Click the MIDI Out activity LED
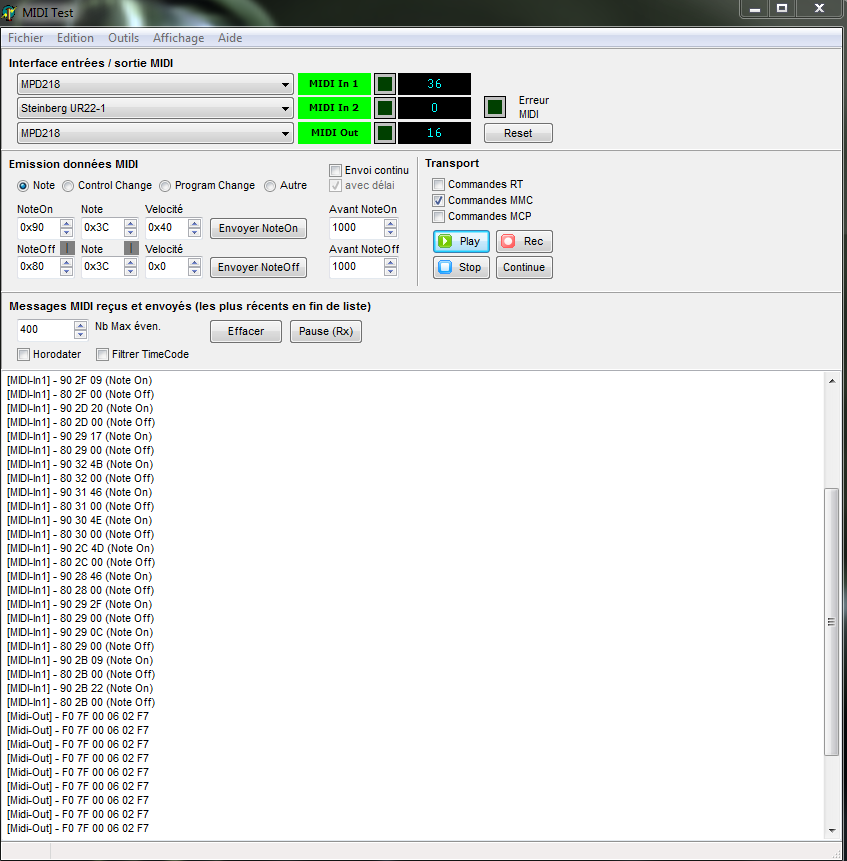Screen dimensions: 847x861 click(385, 133)
